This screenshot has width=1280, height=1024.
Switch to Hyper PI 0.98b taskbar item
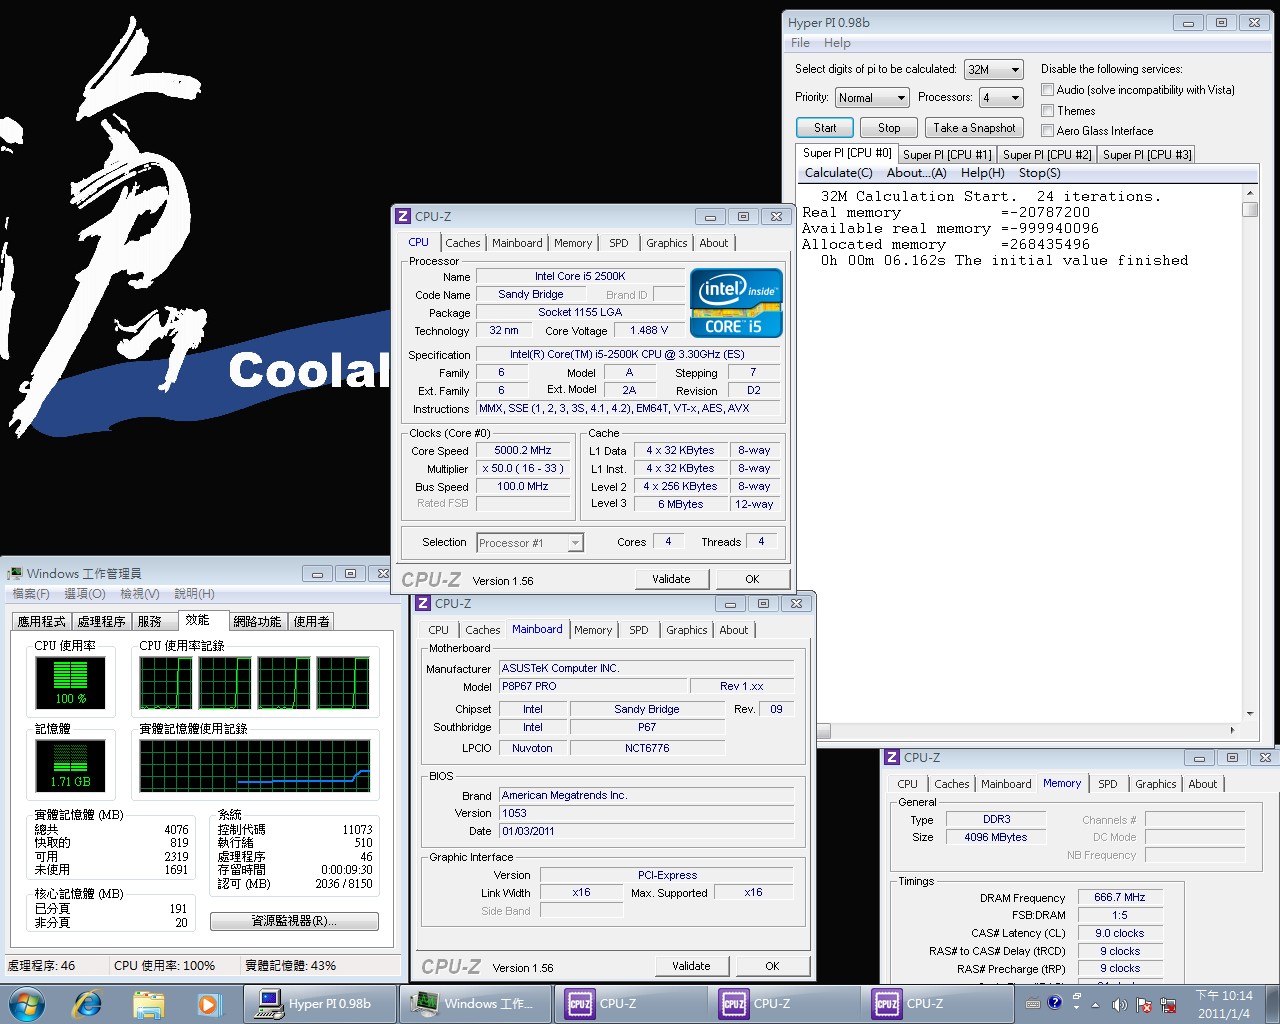pyautogui.click(x=320, y=1003)
